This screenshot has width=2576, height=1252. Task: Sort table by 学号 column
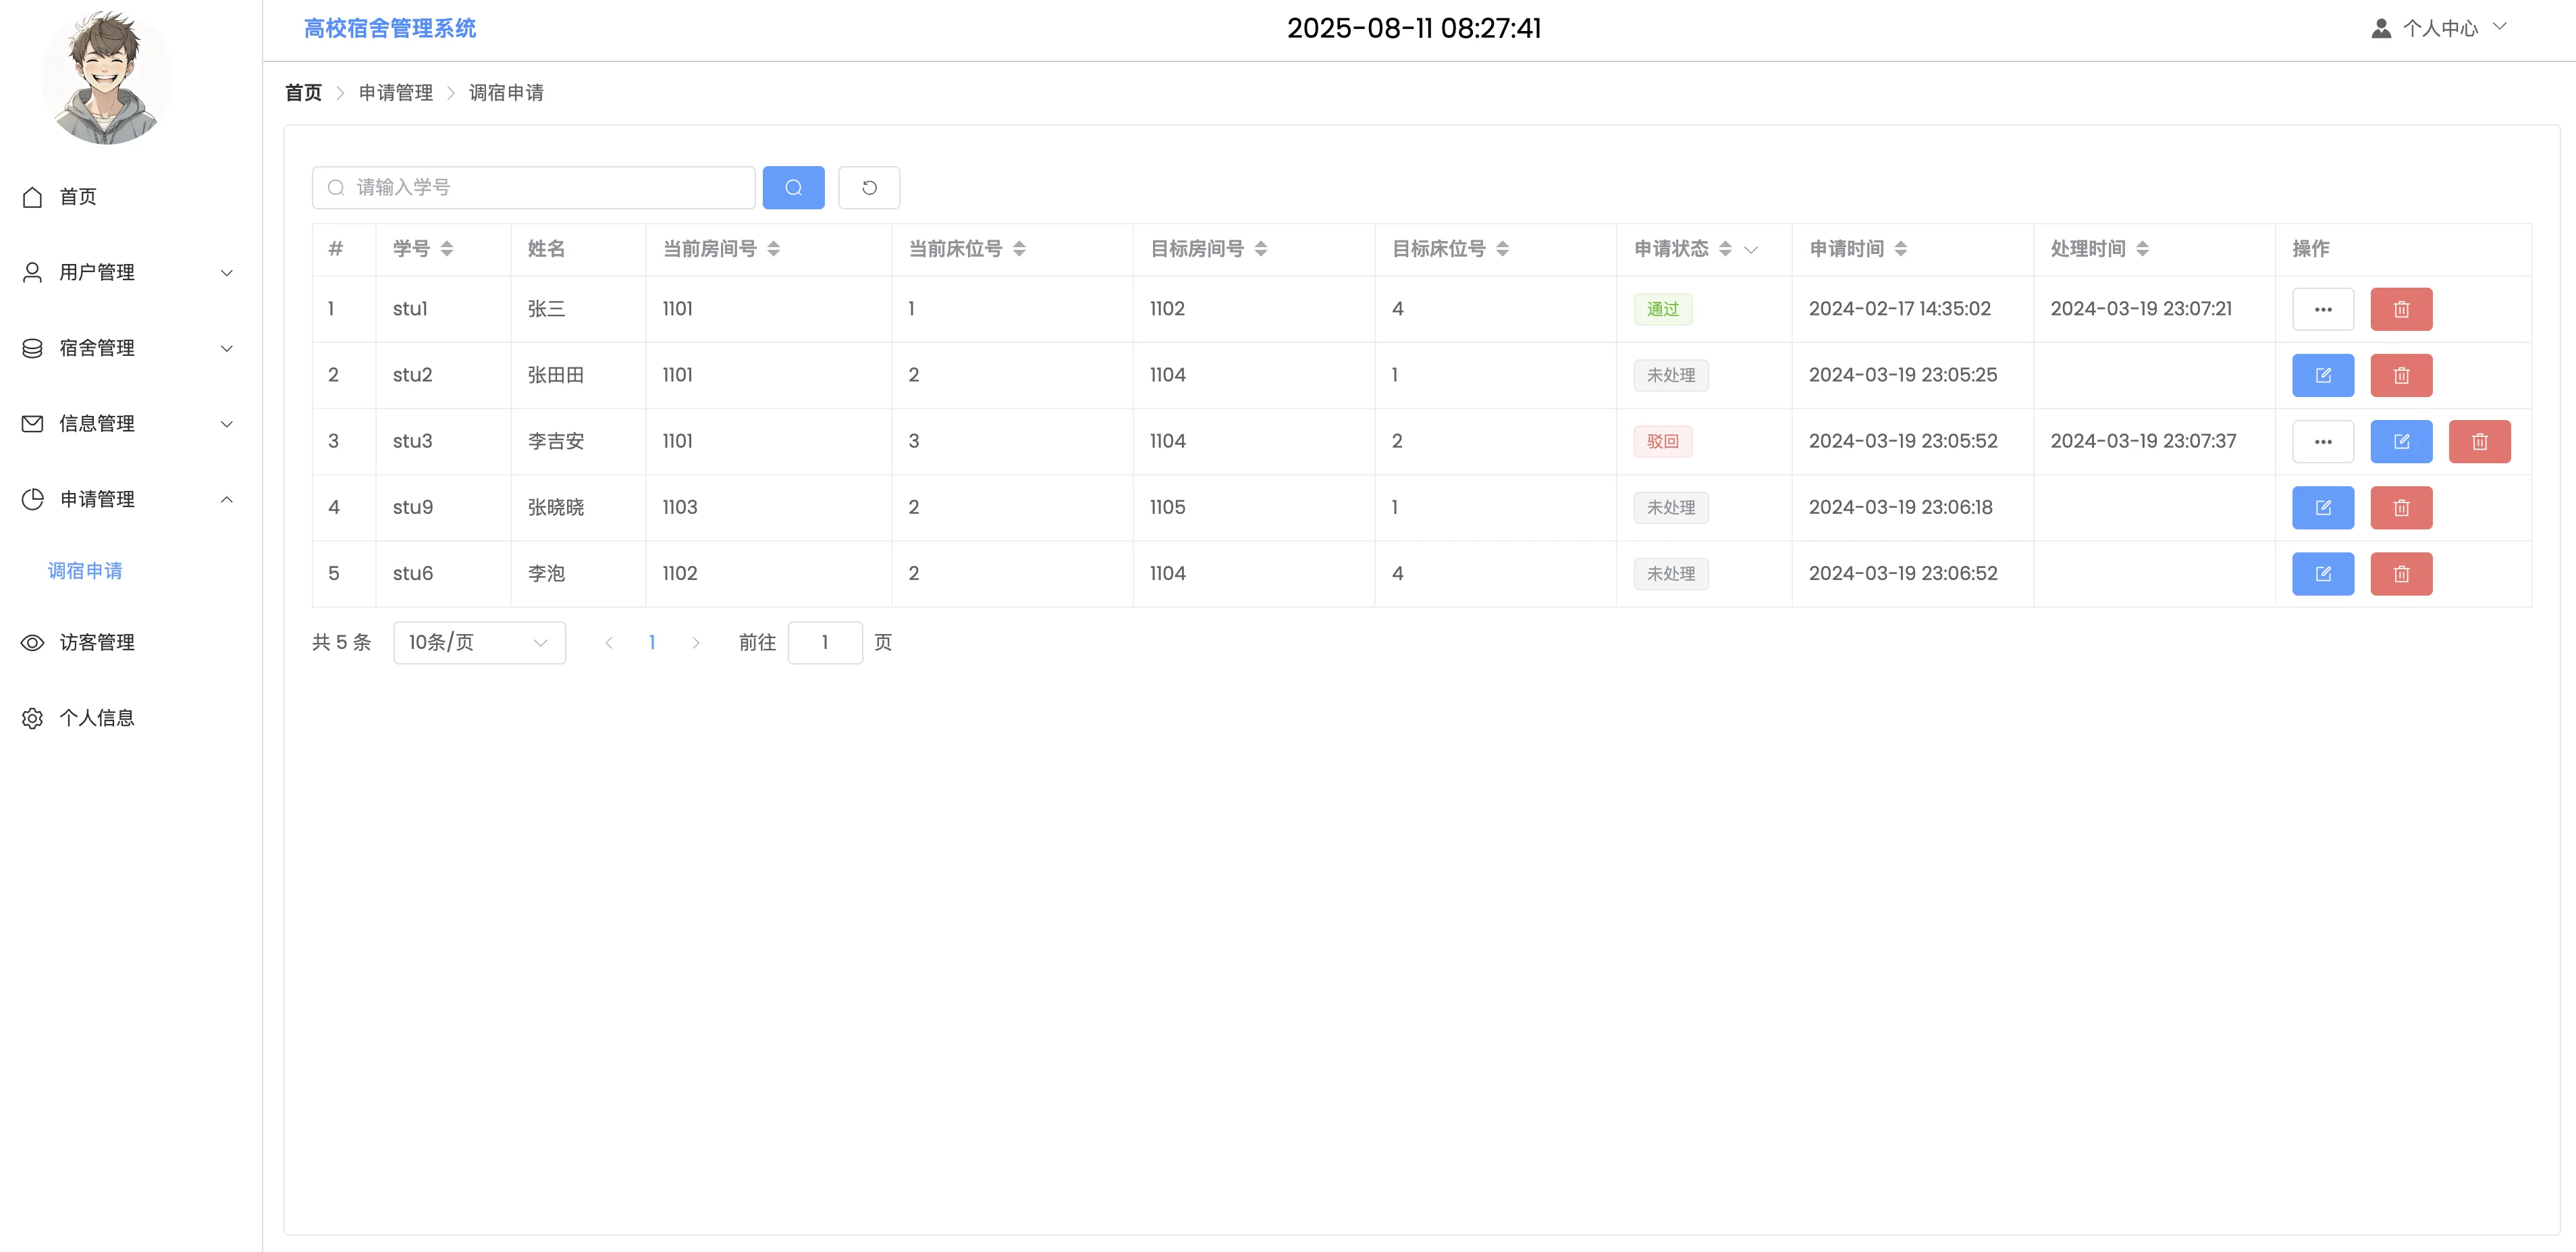tap(446, 249)
